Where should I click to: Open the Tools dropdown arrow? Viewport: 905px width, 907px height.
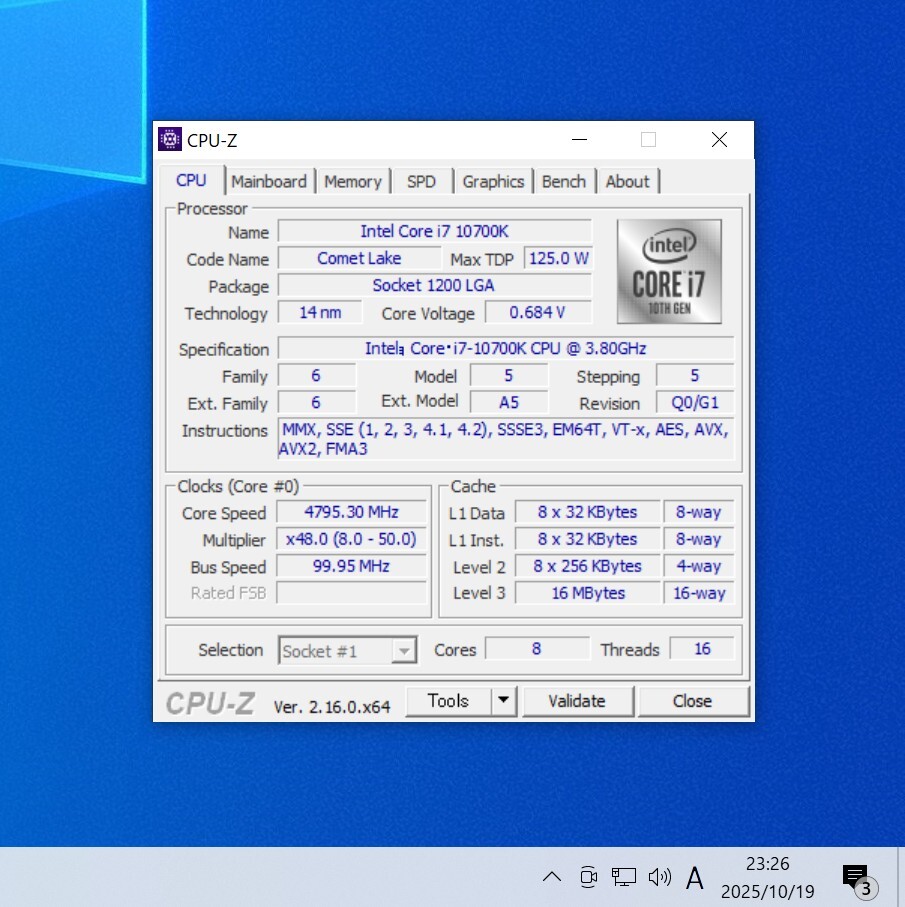pyautogui.click(x=504, y=701)
